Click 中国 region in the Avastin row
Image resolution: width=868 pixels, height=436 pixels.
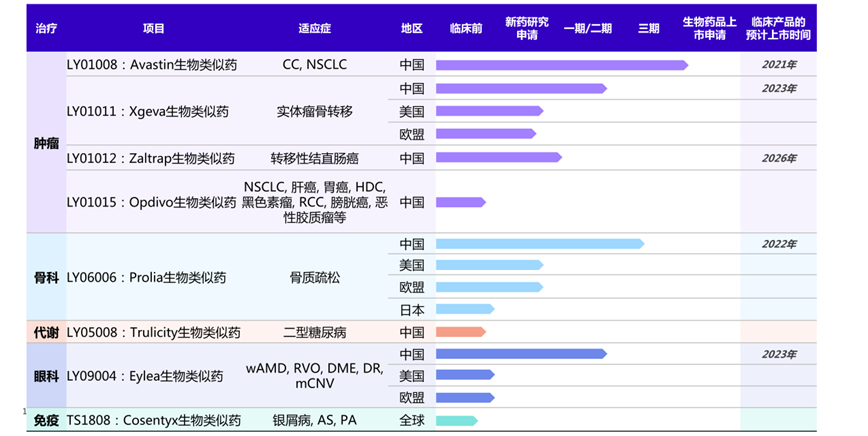click(x=412, y=65)
